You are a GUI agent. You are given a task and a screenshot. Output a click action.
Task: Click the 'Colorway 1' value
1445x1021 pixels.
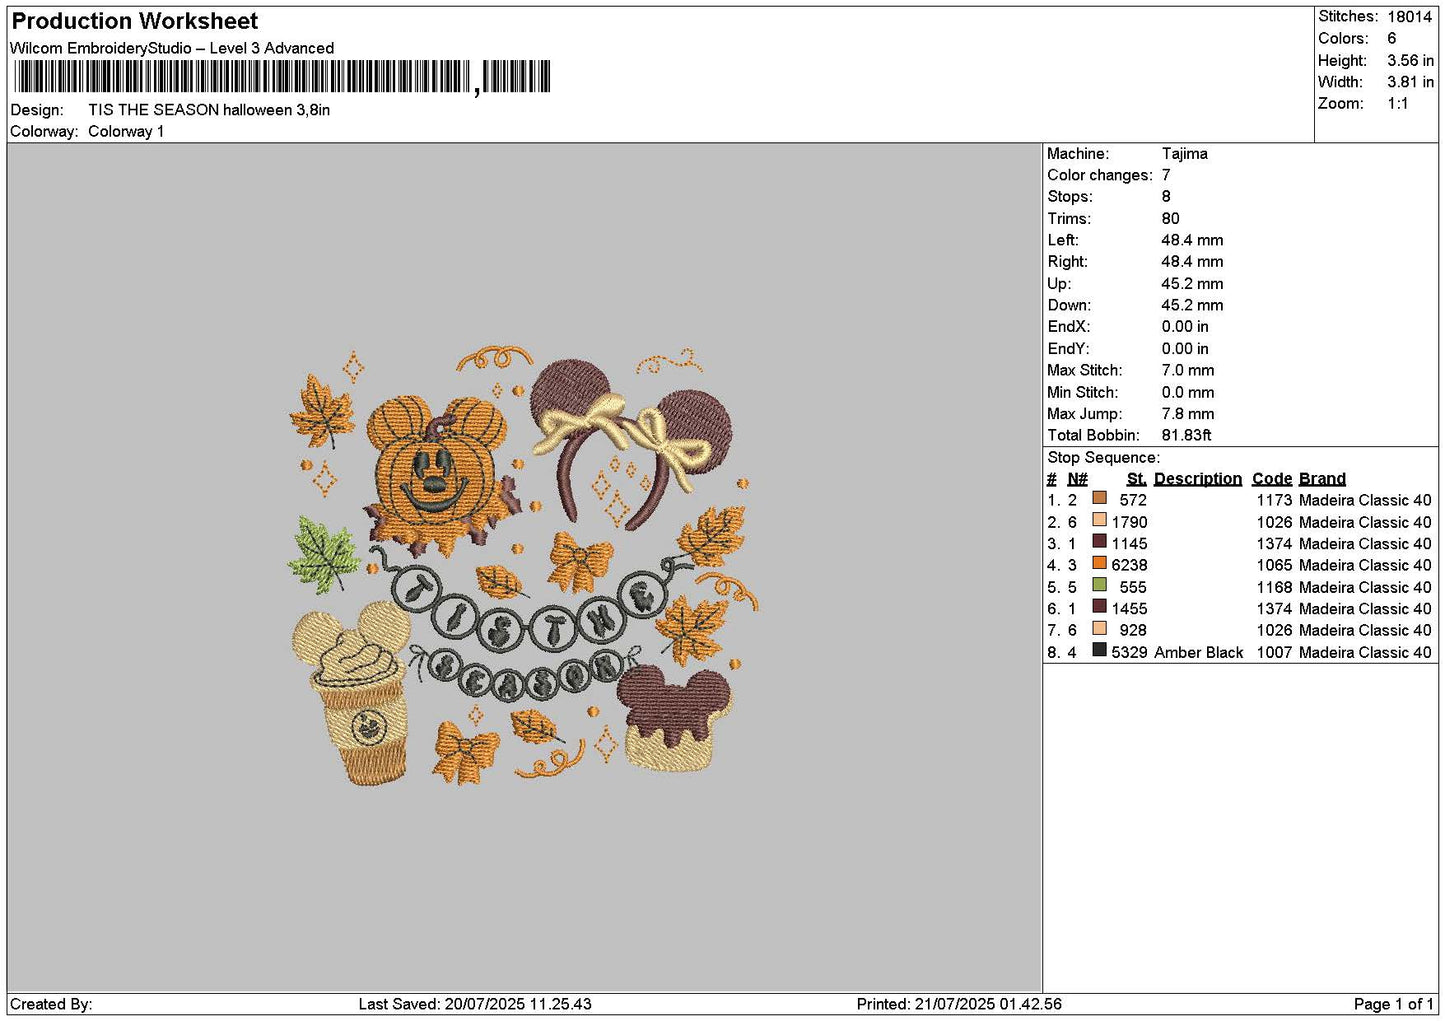[x=126, y=132]
